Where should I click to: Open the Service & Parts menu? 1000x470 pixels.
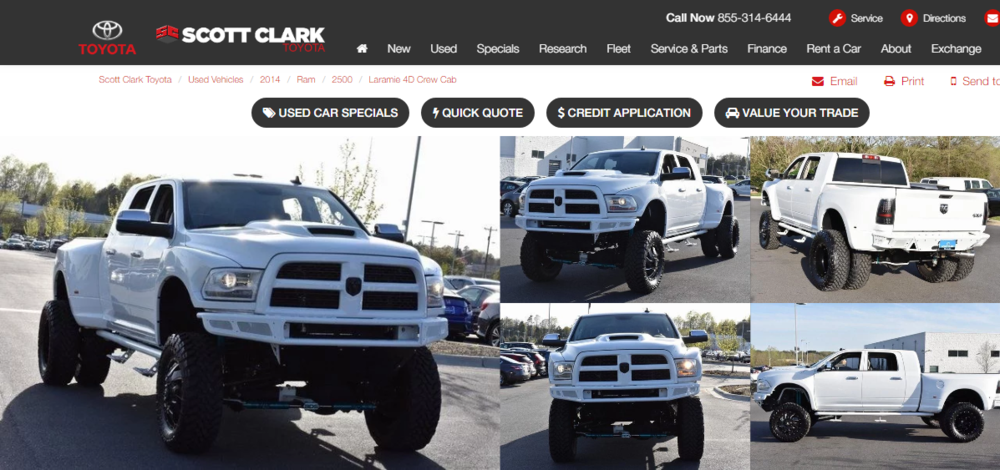click(689, 48)
